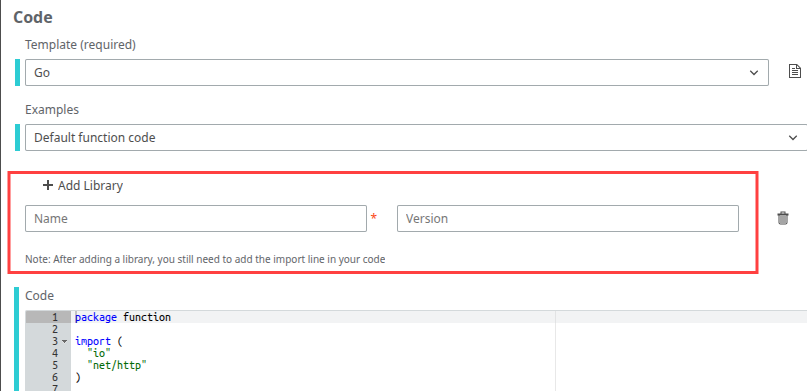Open the Examples dropdown showing Default function code
This screenshot has width=807, height=391.
tap(416, 137)
